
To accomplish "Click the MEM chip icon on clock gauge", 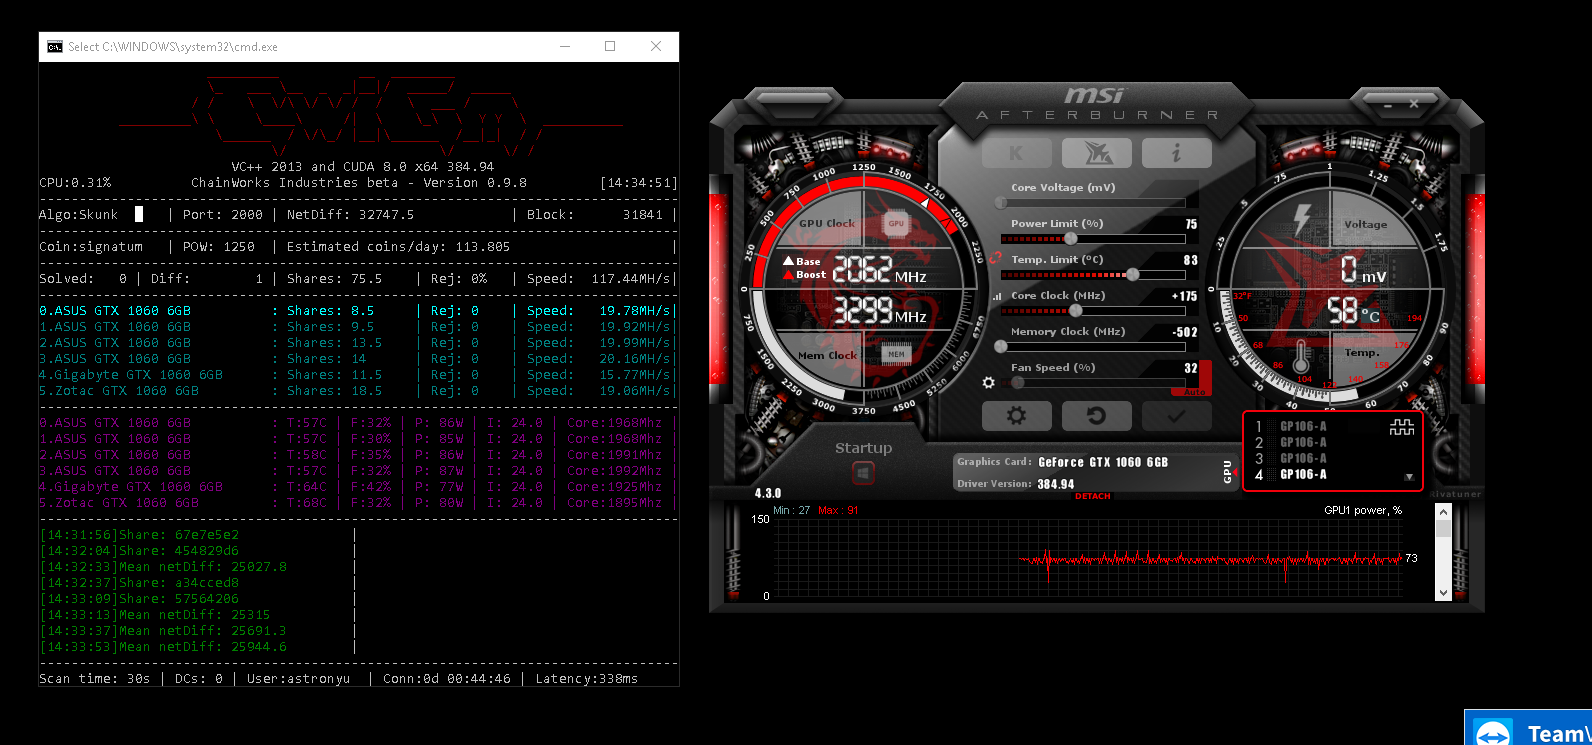I will [896, 354].
